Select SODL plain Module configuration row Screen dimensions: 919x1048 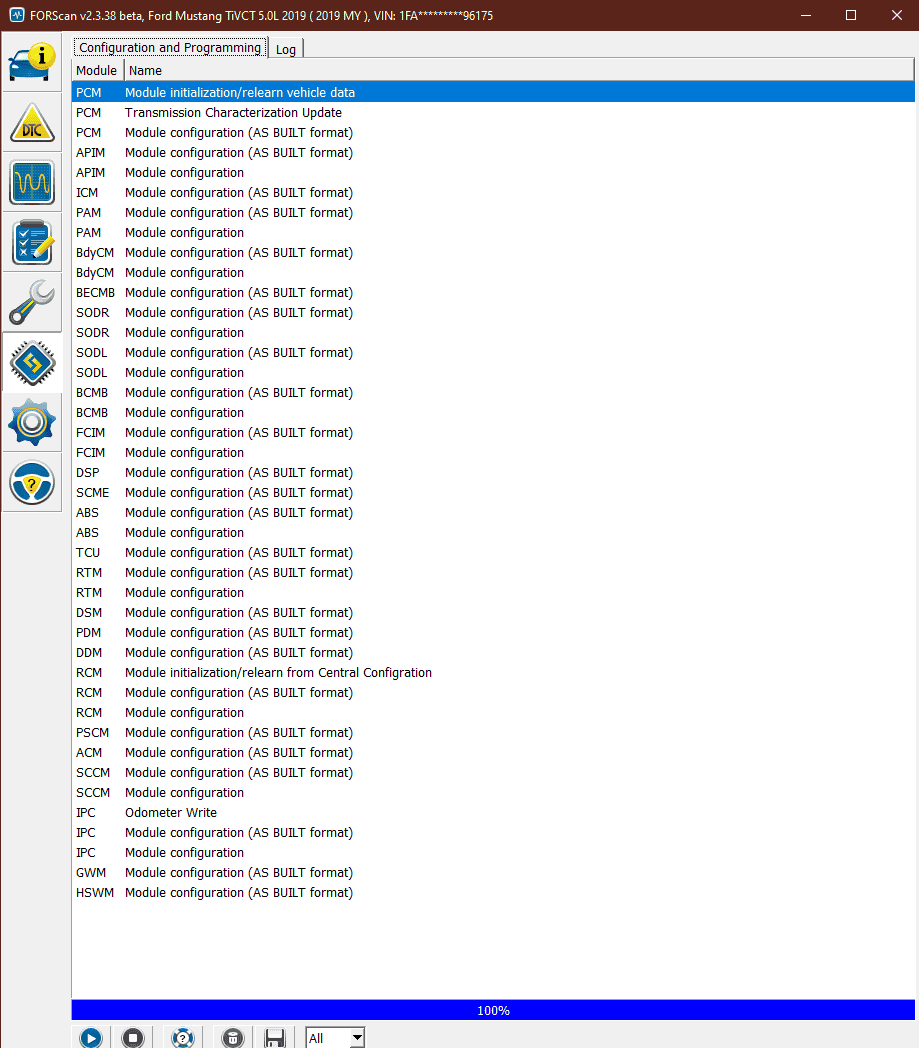tap(493, 372)
